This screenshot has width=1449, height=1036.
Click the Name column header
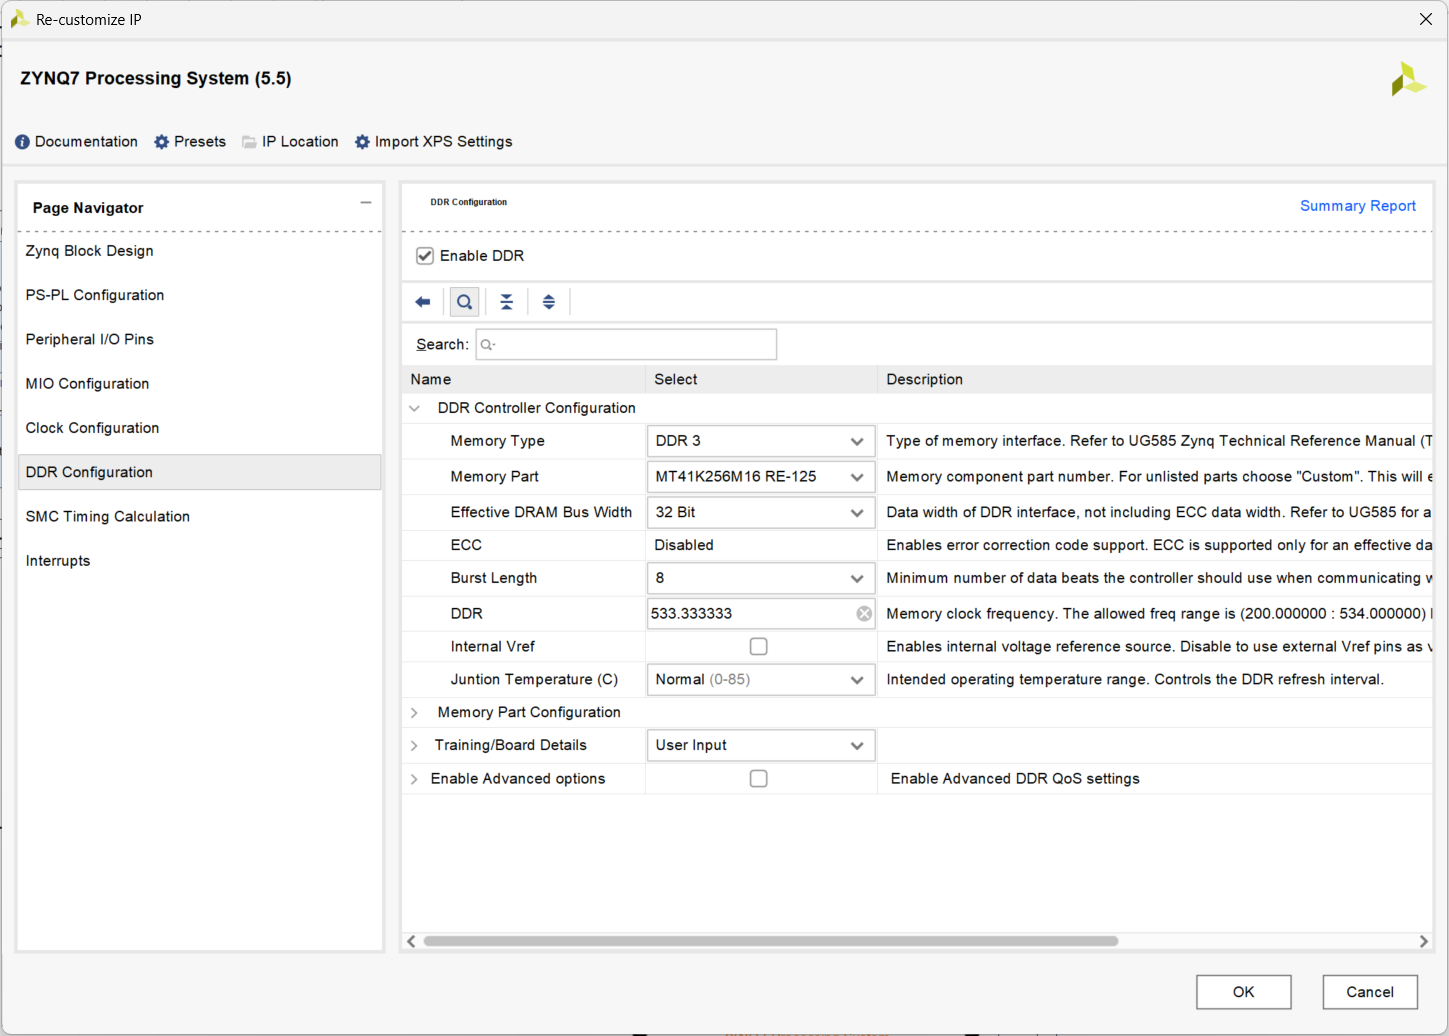coord(524,380)
